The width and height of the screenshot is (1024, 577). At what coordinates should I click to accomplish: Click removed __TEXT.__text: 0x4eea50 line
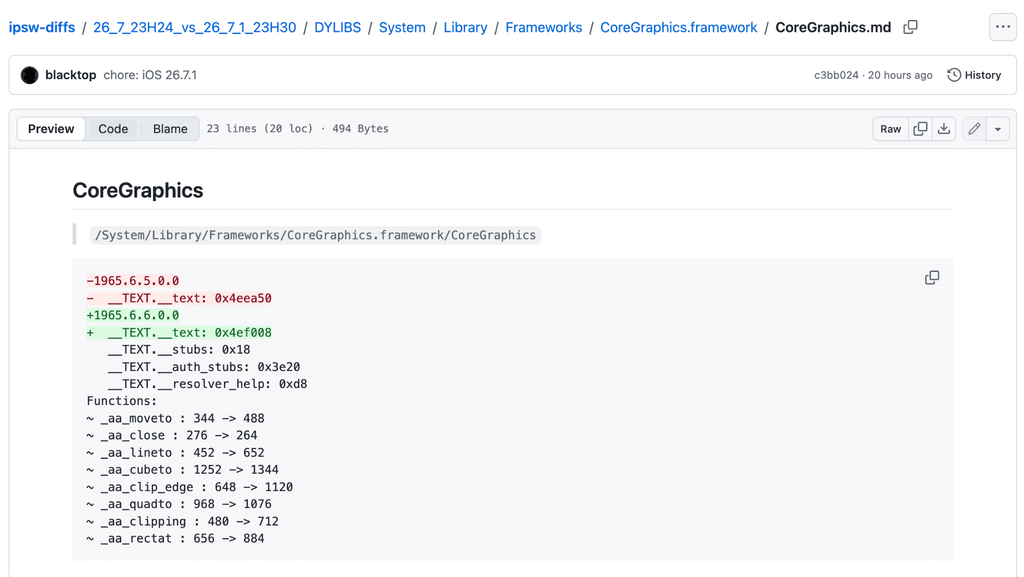[179, 298]
